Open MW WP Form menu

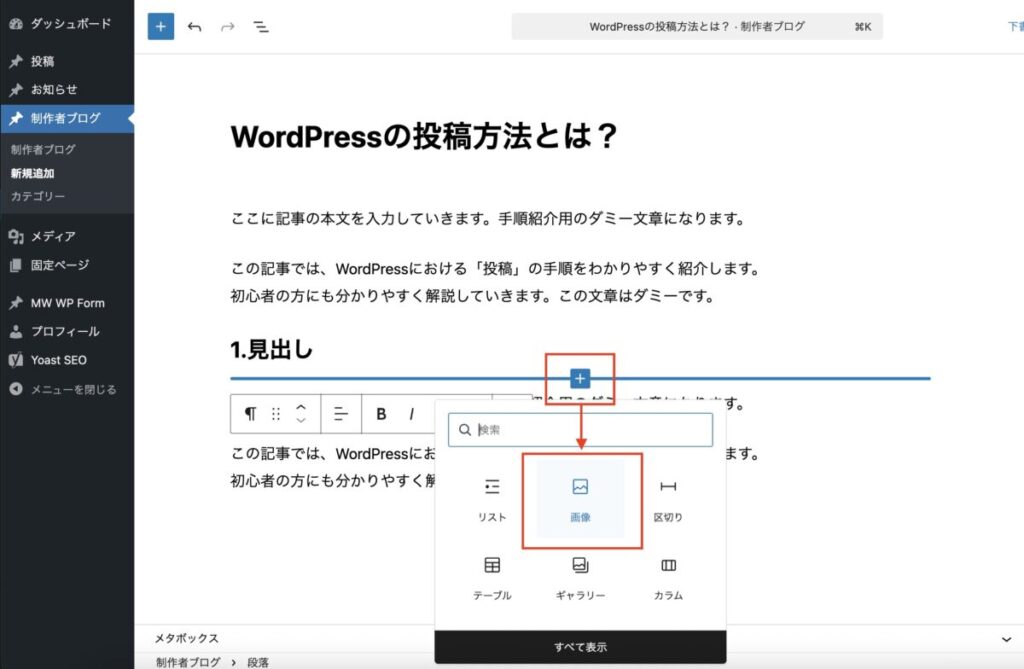(65, 303)
